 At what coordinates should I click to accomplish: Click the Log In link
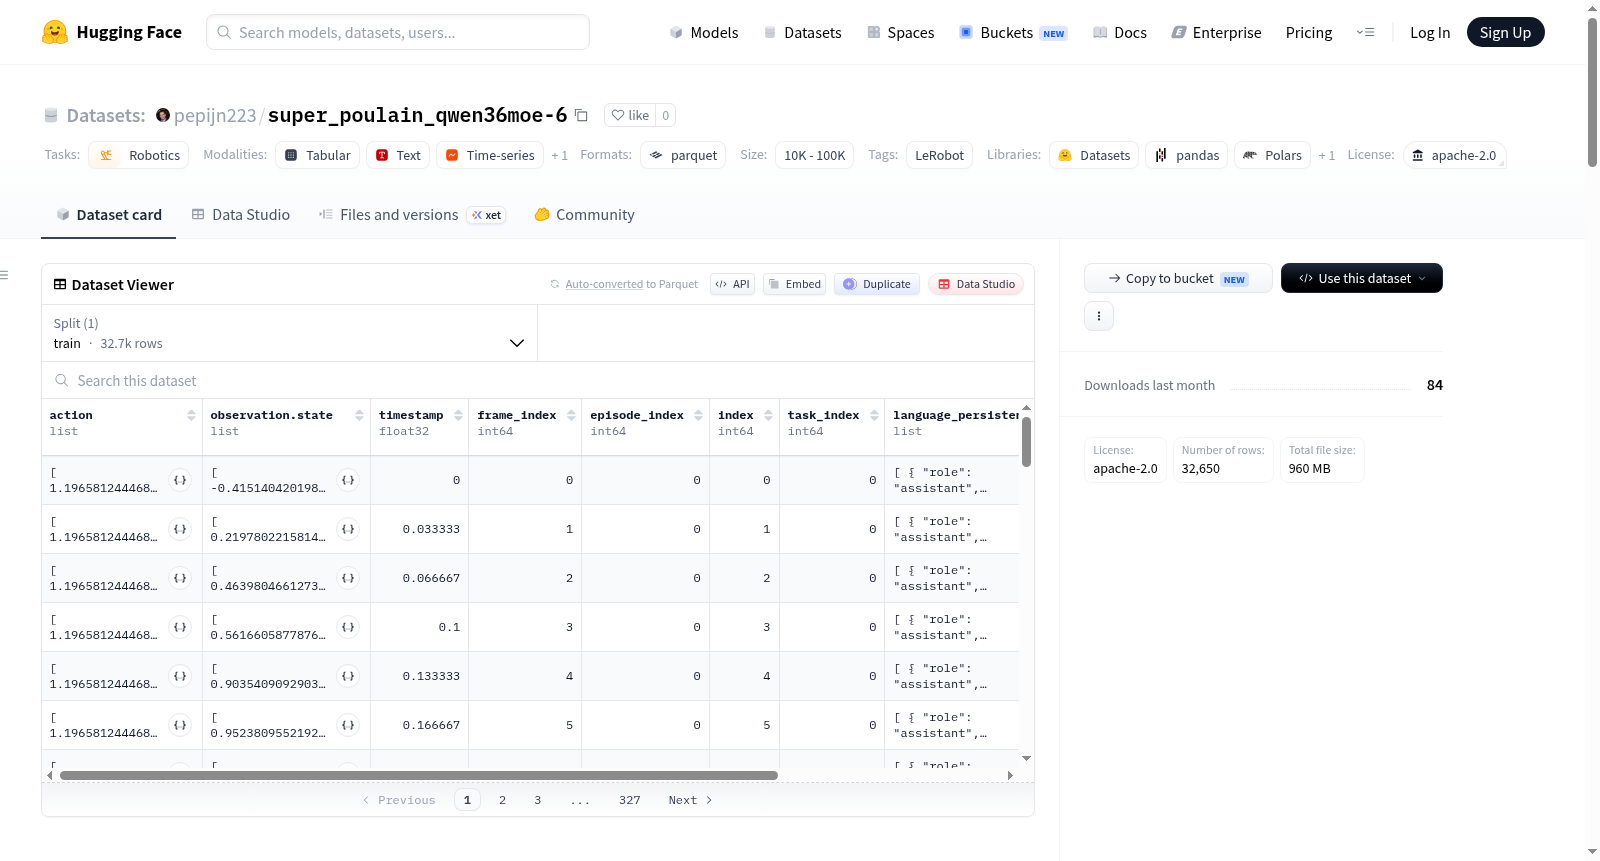pos(1430,32)
